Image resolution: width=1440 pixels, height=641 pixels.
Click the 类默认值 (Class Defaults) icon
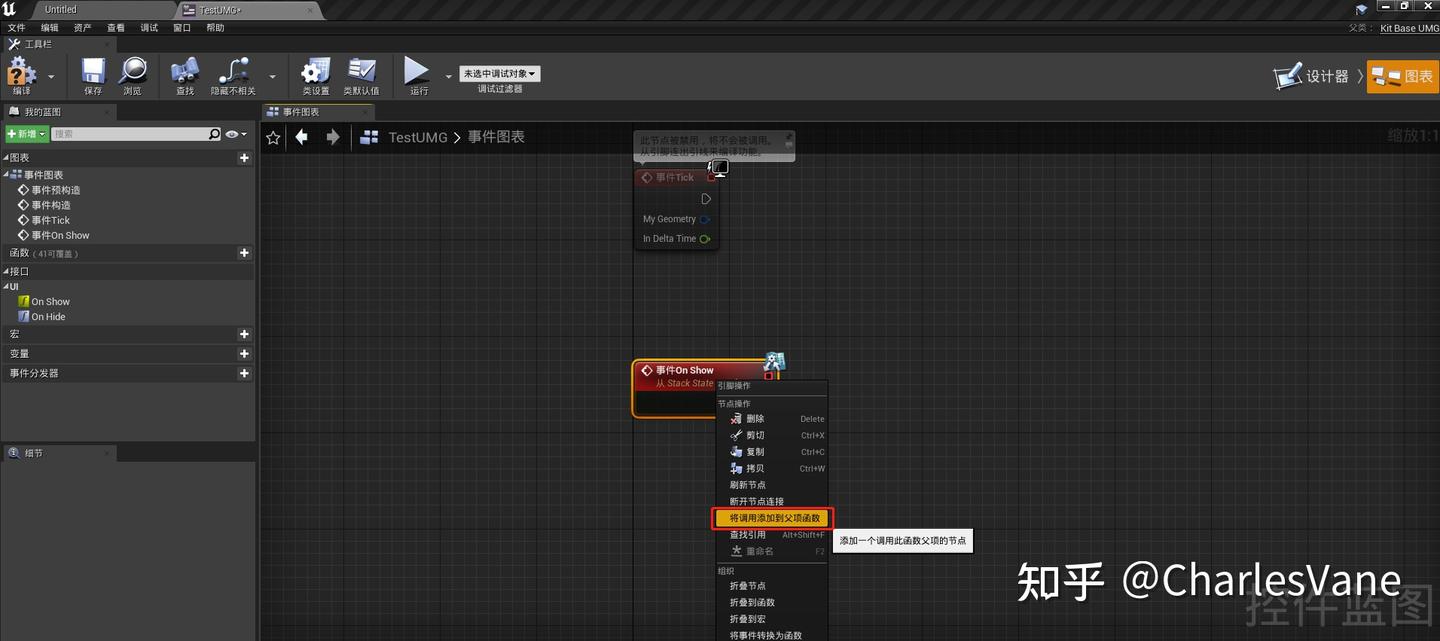click(x=362, y=73)
